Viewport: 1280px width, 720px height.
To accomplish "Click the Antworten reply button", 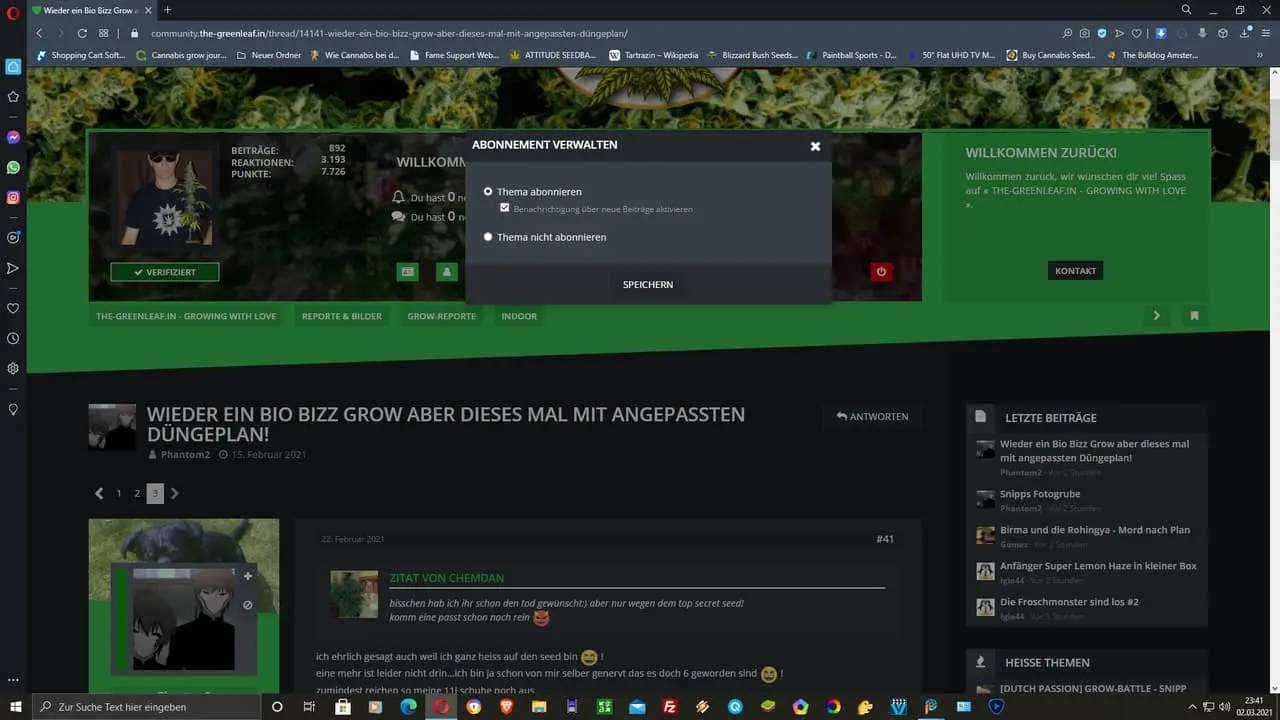I will coord(872,416).
